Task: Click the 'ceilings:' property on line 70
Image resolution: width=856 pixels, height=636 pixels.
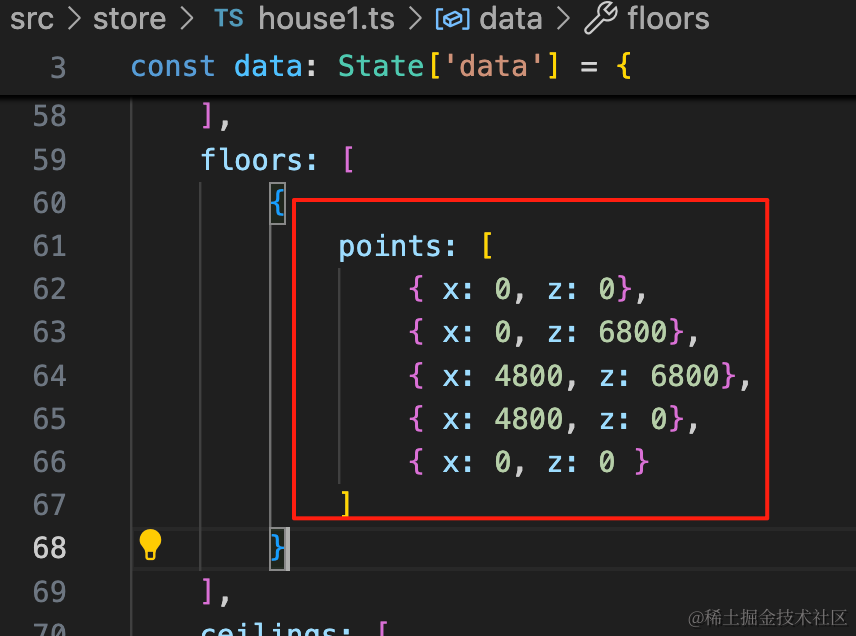Action: coord(276,629)
